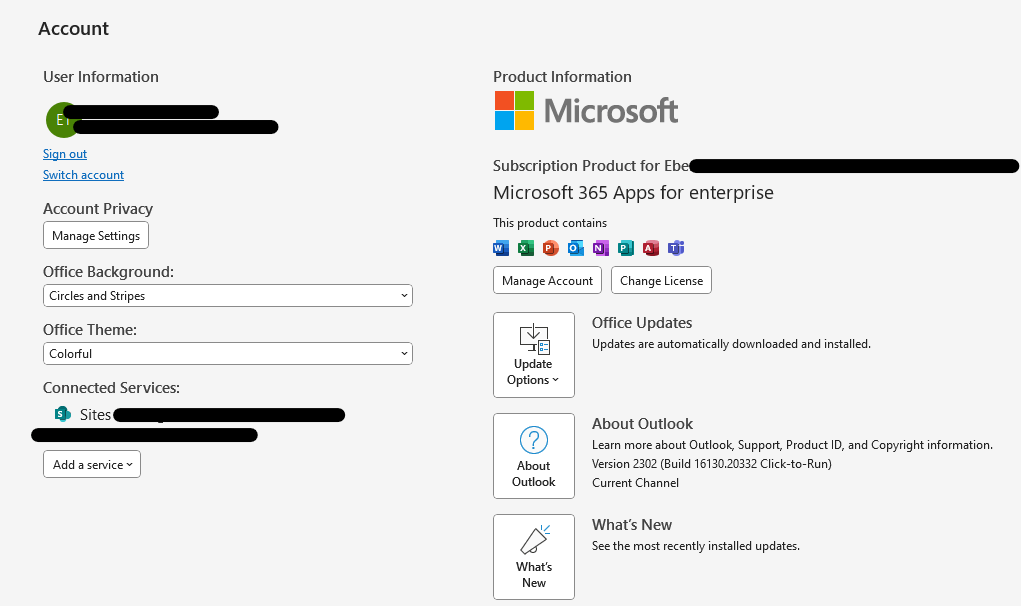Click Microsoft 365 Apps for enterprise text

tap(634, 193)
